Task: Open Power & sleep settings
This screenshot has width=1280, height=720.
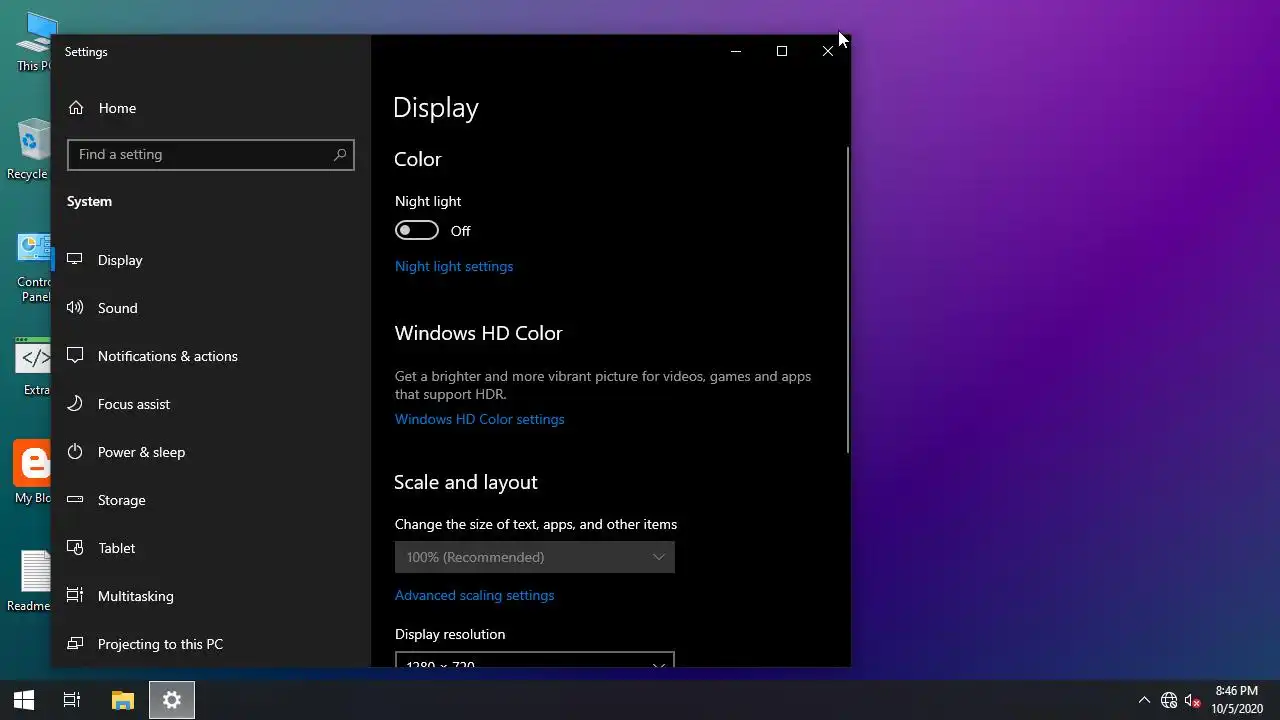Action: (x=210, y=452)
